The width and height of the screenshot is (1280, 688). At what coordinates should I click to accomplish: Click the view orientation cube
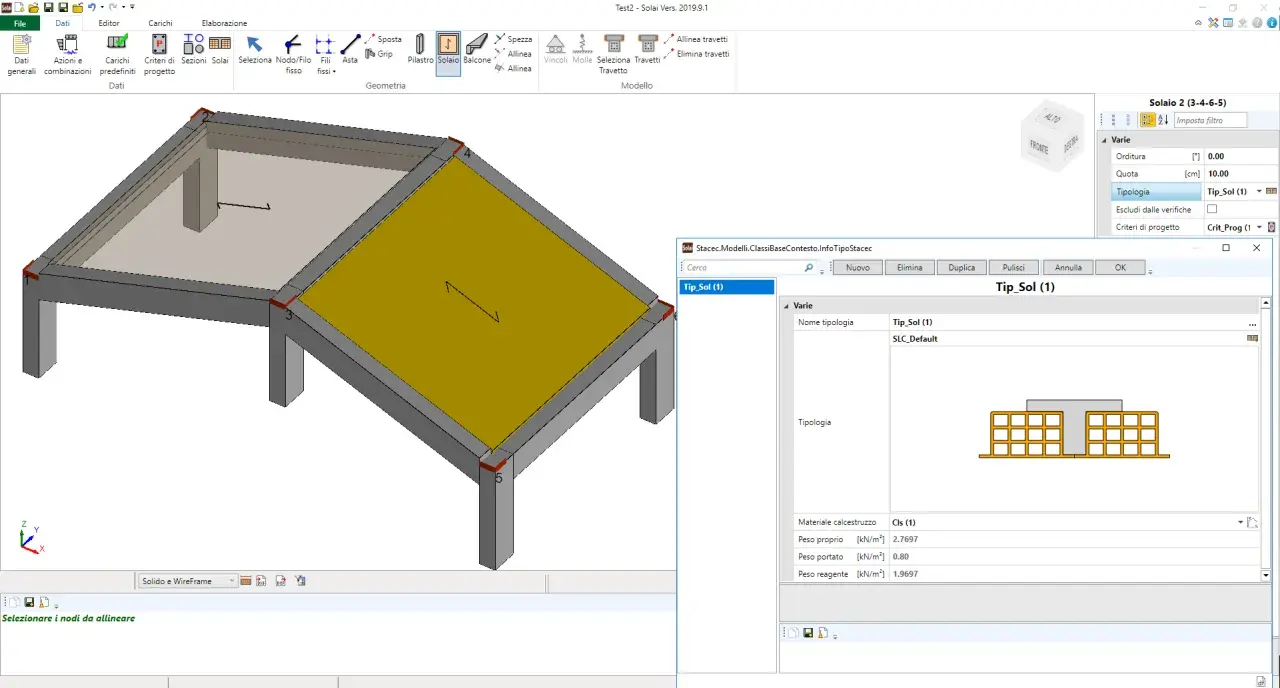tap(1048, 135)
